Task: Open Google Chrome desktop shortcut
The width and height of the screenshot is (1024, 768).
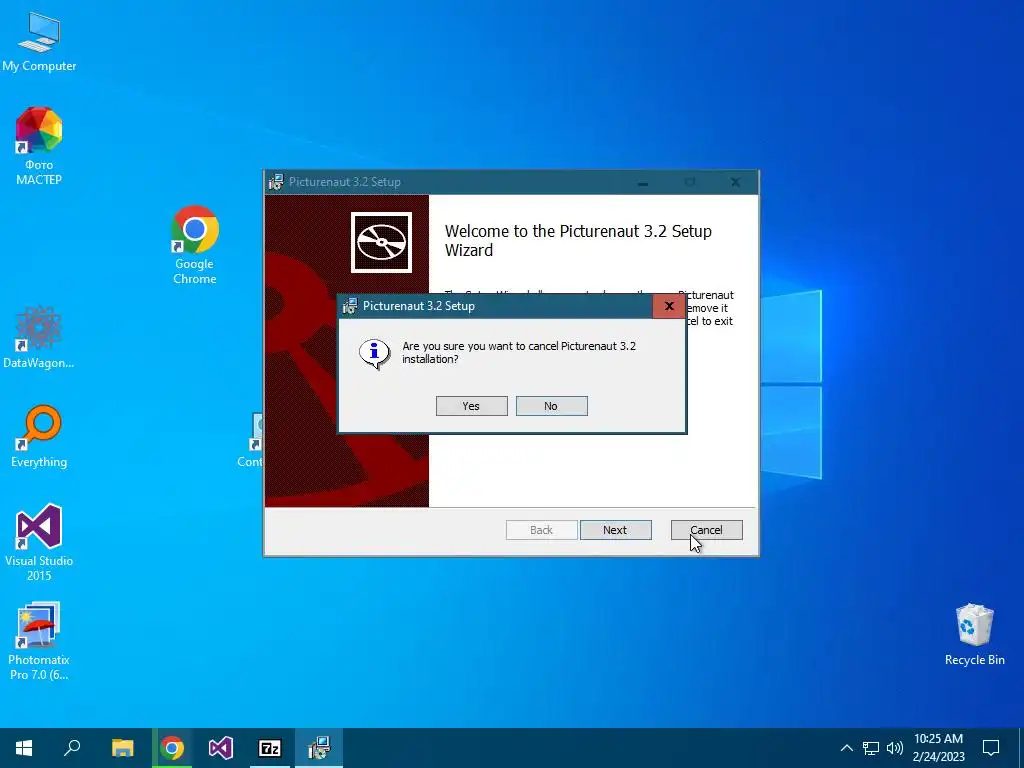Action: coord(195,245)
